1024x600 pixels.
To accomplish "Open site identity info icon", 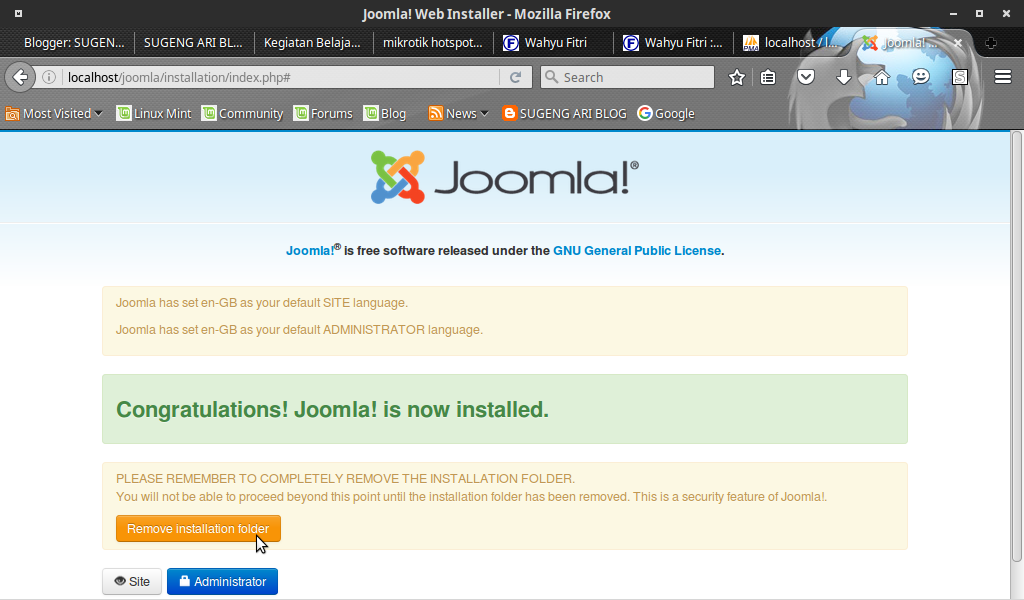I will pos(48,77).
